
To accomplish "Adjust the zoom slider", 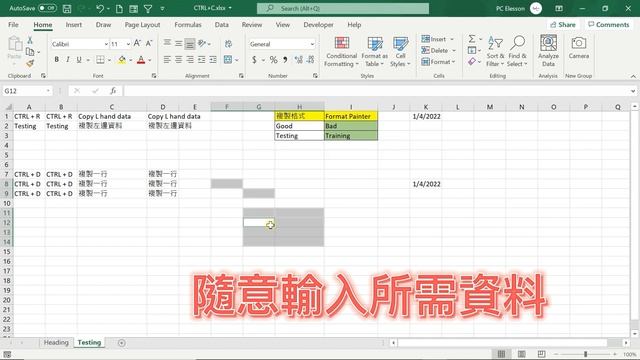I will tap(585, 354).
